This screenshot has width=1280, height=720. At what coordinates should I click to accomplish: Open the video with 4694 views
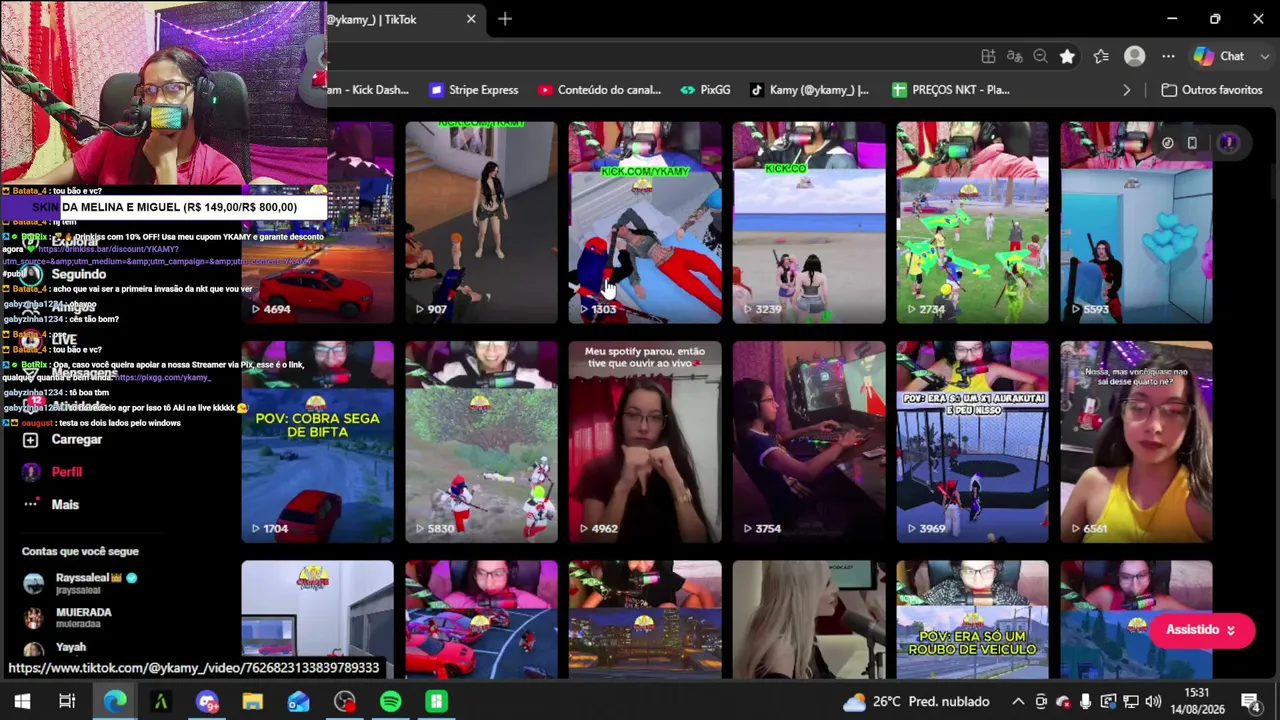pos(317,222)
